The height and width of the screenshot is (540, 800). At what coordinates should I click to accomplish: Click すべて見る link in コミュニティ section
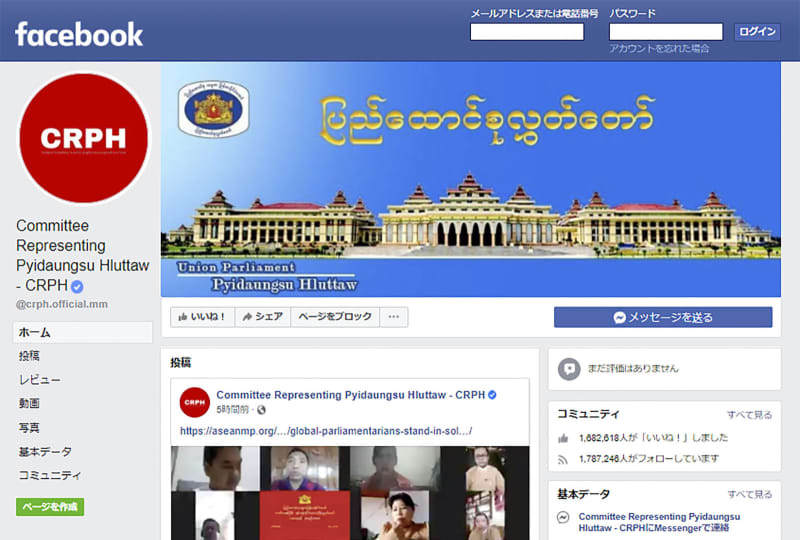[x=749, y=414]
